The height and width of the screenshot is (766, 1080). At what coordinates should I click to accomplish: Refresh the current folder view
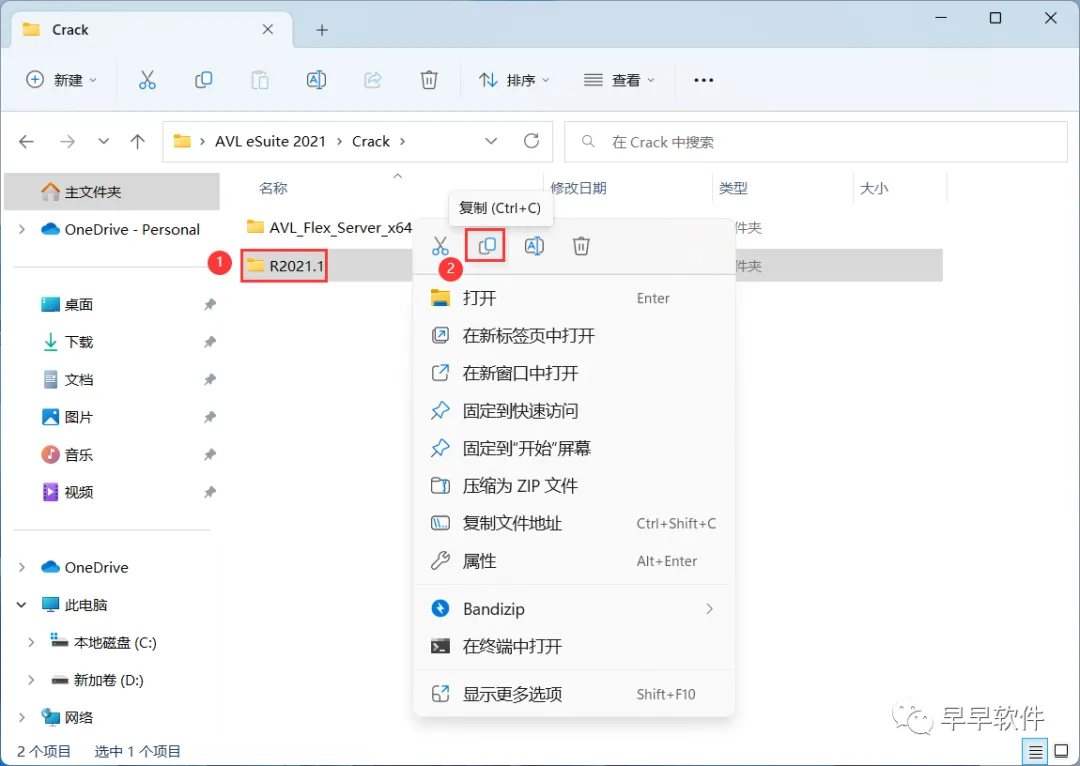(531, 141)
